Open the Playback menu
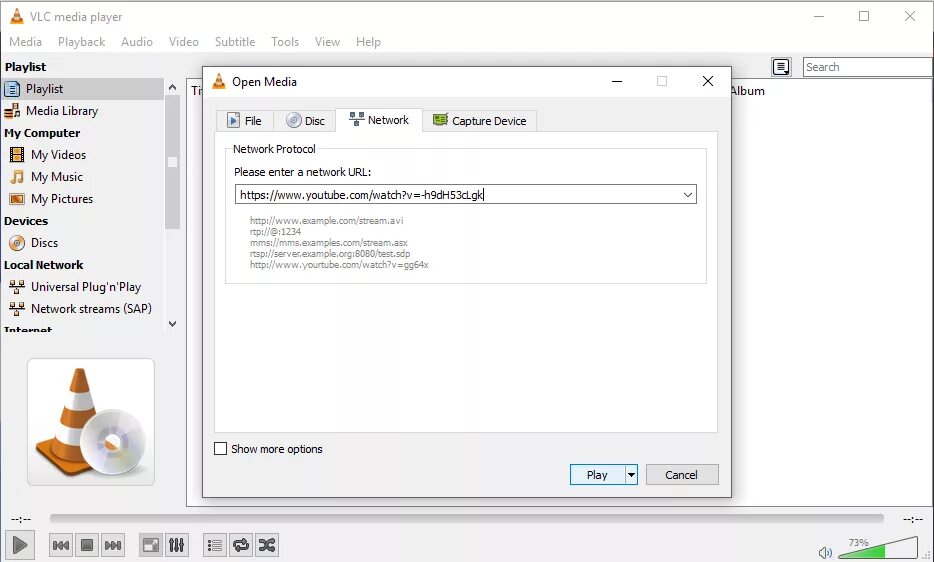The width and height of the screenshot is (934, 562). [x=82, y=42]
